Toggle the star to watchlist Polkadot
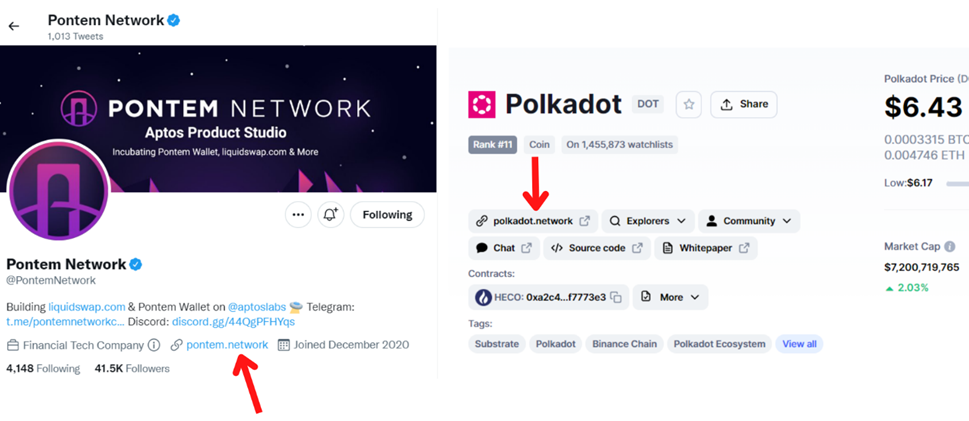 pos(688,104)
